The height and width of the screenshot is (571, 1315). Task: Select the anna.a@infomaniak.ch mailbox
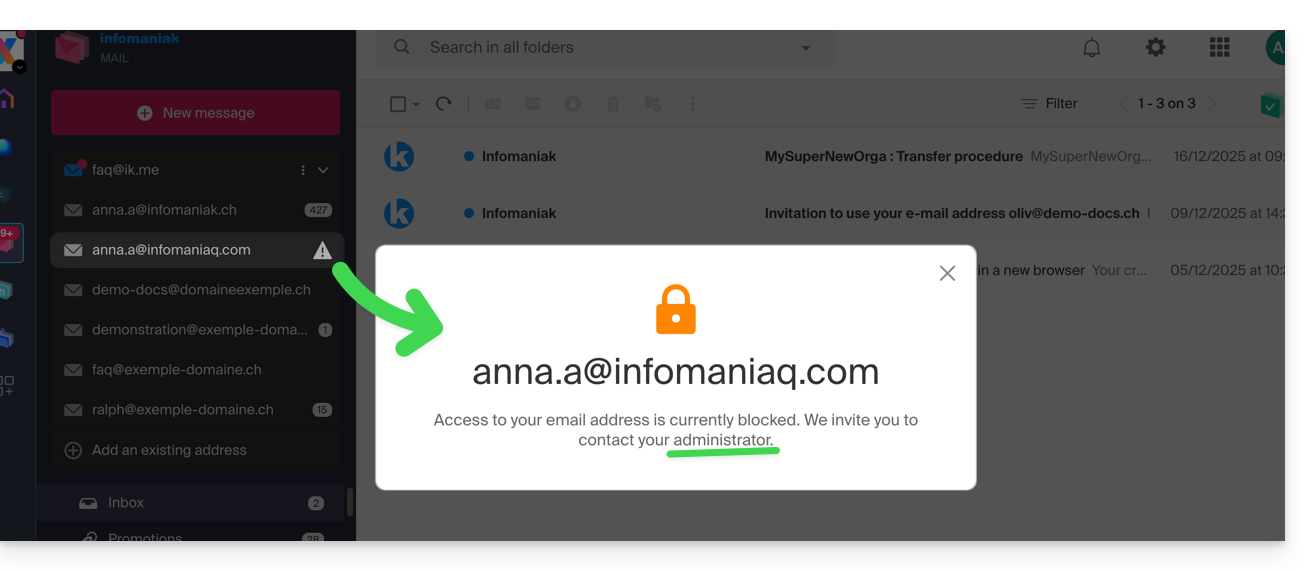[x=164, y=210]
